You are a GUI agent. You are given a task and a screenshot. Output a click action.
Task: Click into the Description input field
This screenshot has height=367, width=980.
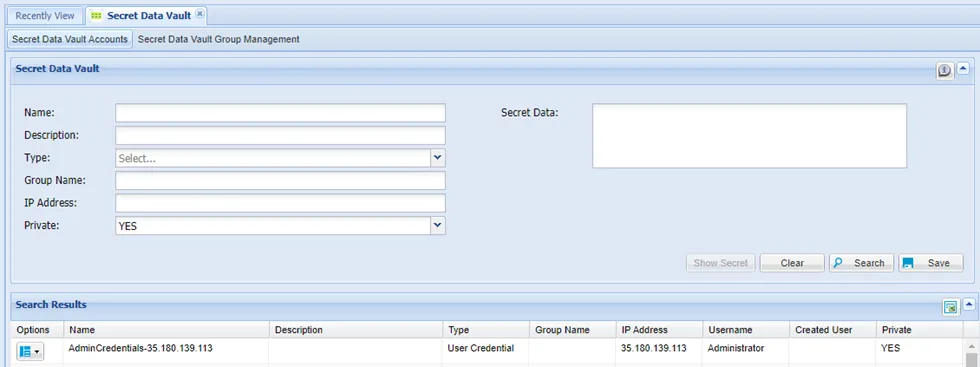click(280, 136)
